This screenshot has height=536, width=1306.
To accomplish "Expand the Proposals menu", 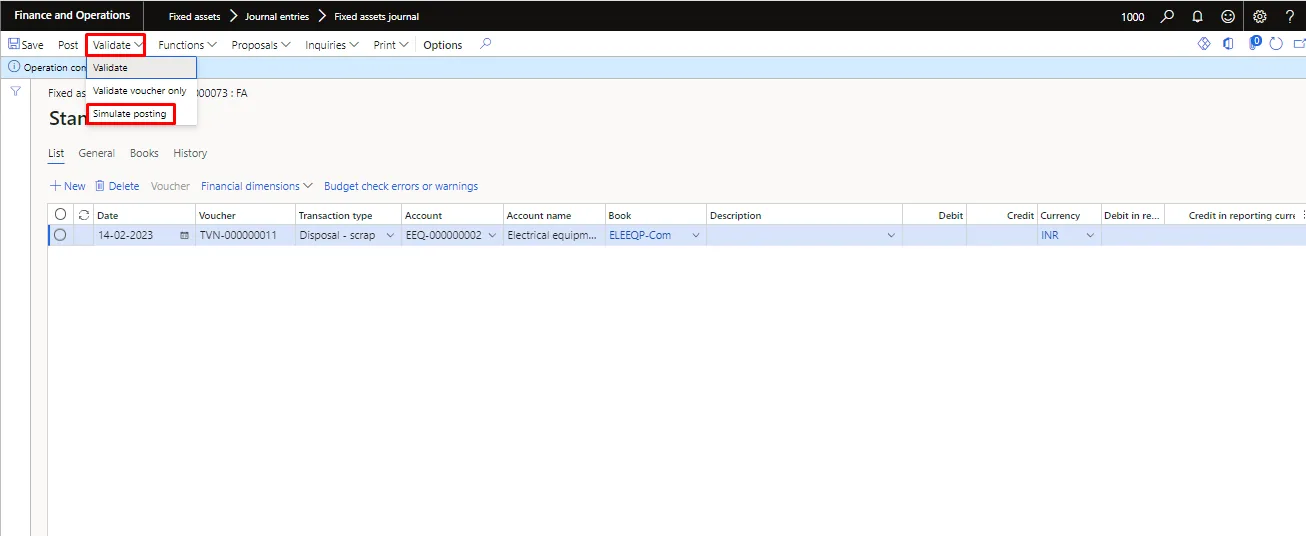I will (x=261, y=45).
